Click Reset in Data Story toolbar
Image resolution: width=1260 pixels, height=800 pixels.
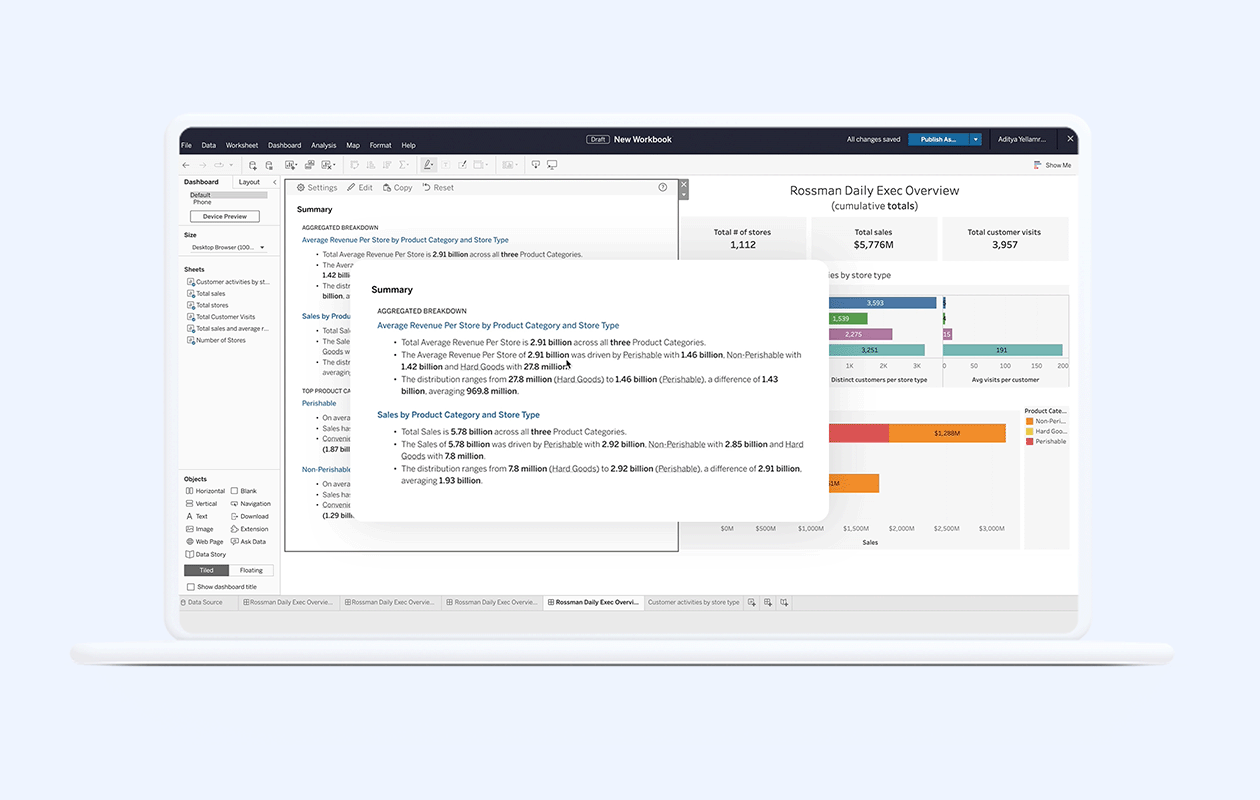tap(438, 188)
